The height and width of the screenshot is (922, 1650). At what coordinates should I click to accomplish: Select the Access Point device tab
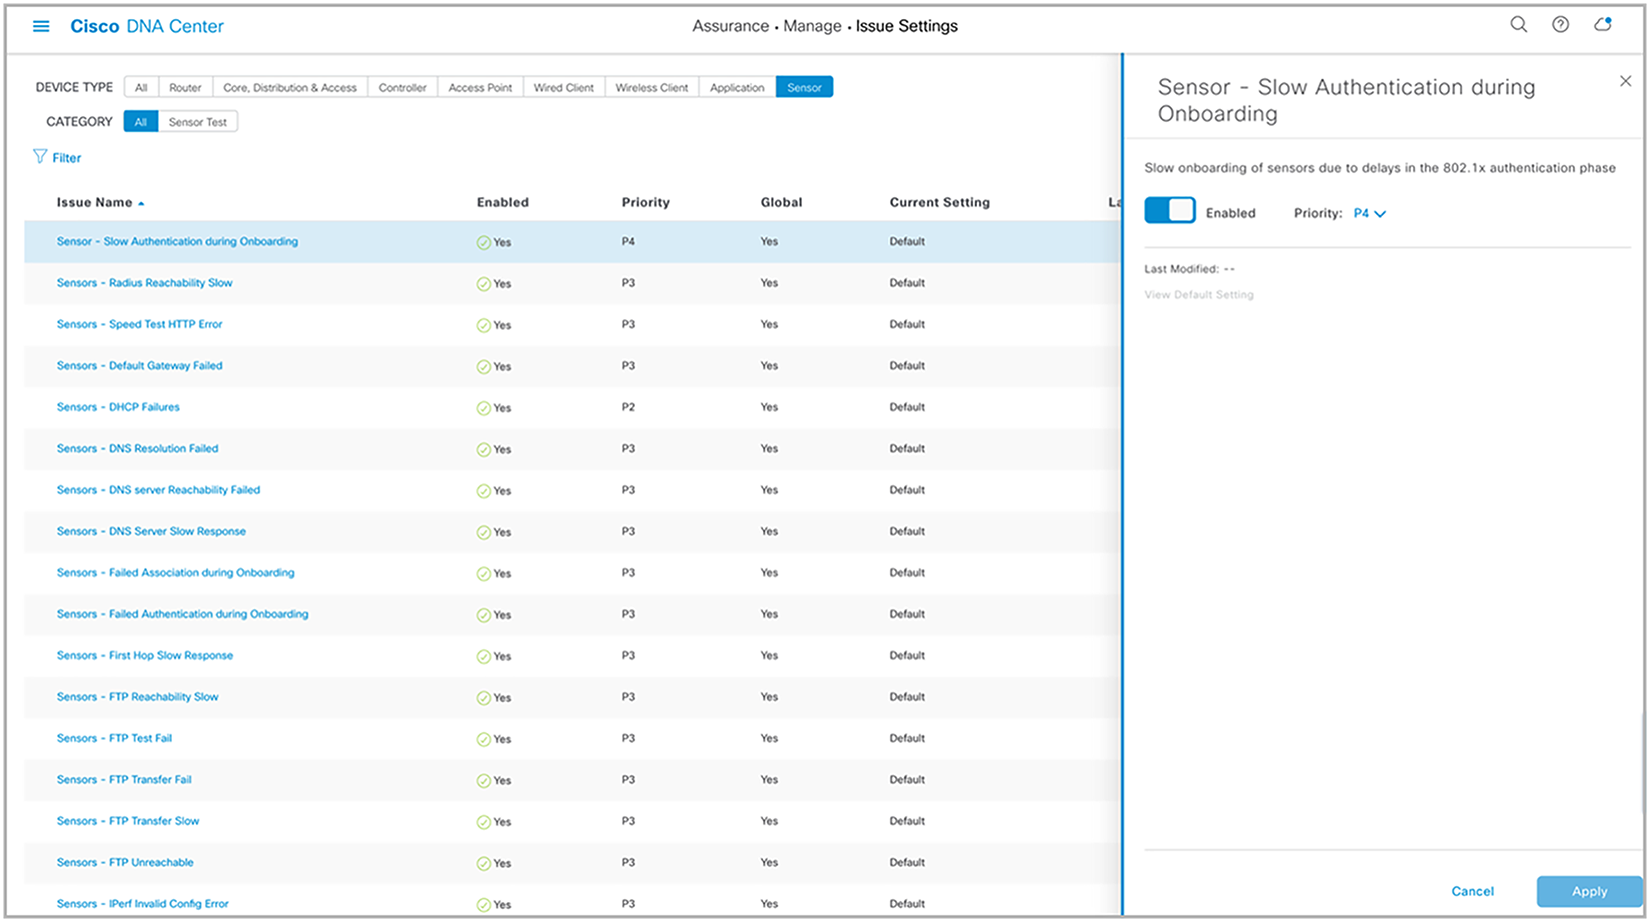pos(480,87)
